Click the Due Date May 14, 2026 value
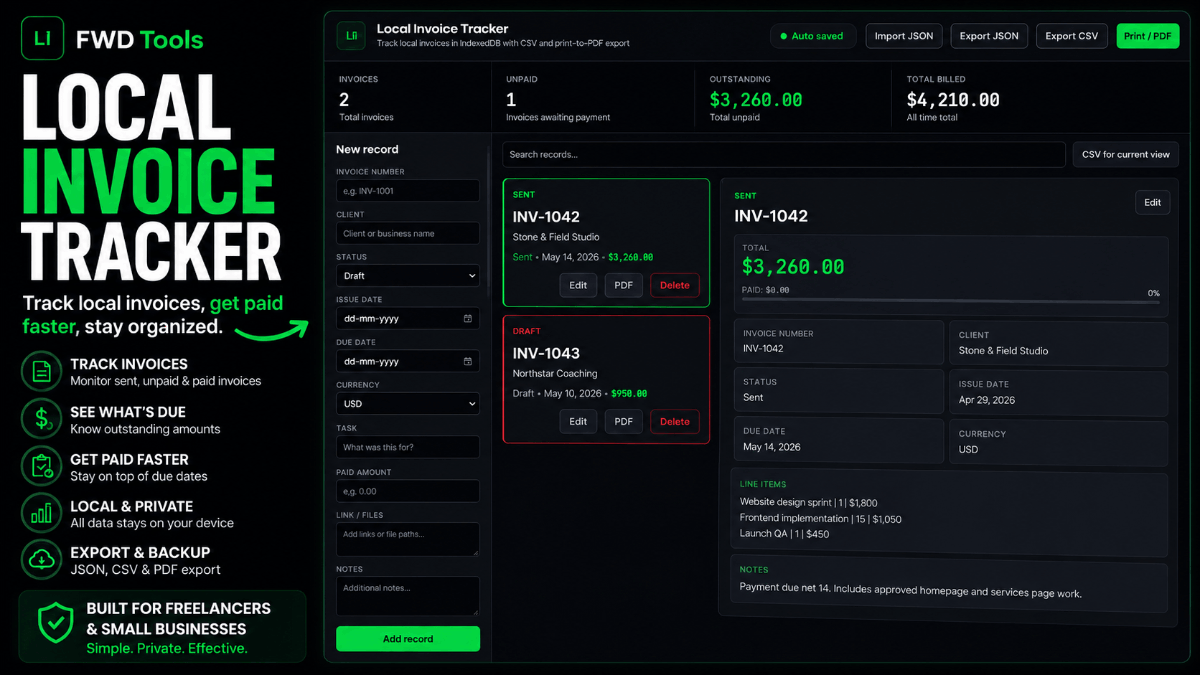 (x=771, y=447)
